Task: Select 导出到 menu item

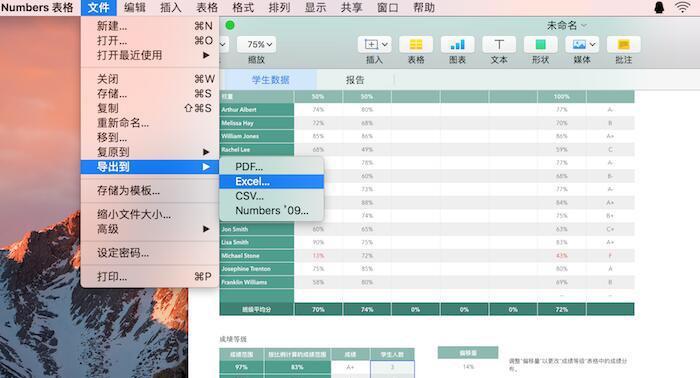Action: point(150,167)
